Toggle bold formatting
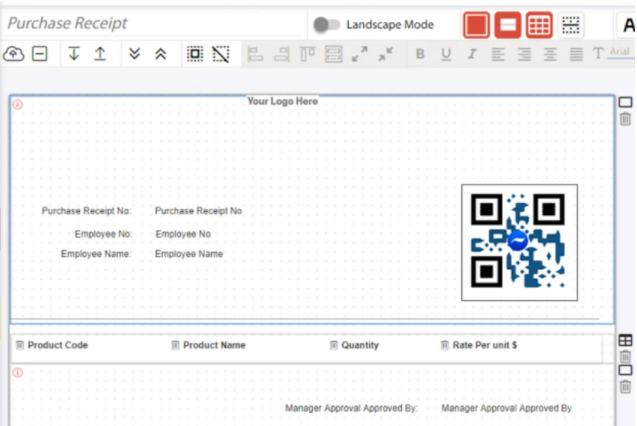The image size is (637, 426). (420, 54)
